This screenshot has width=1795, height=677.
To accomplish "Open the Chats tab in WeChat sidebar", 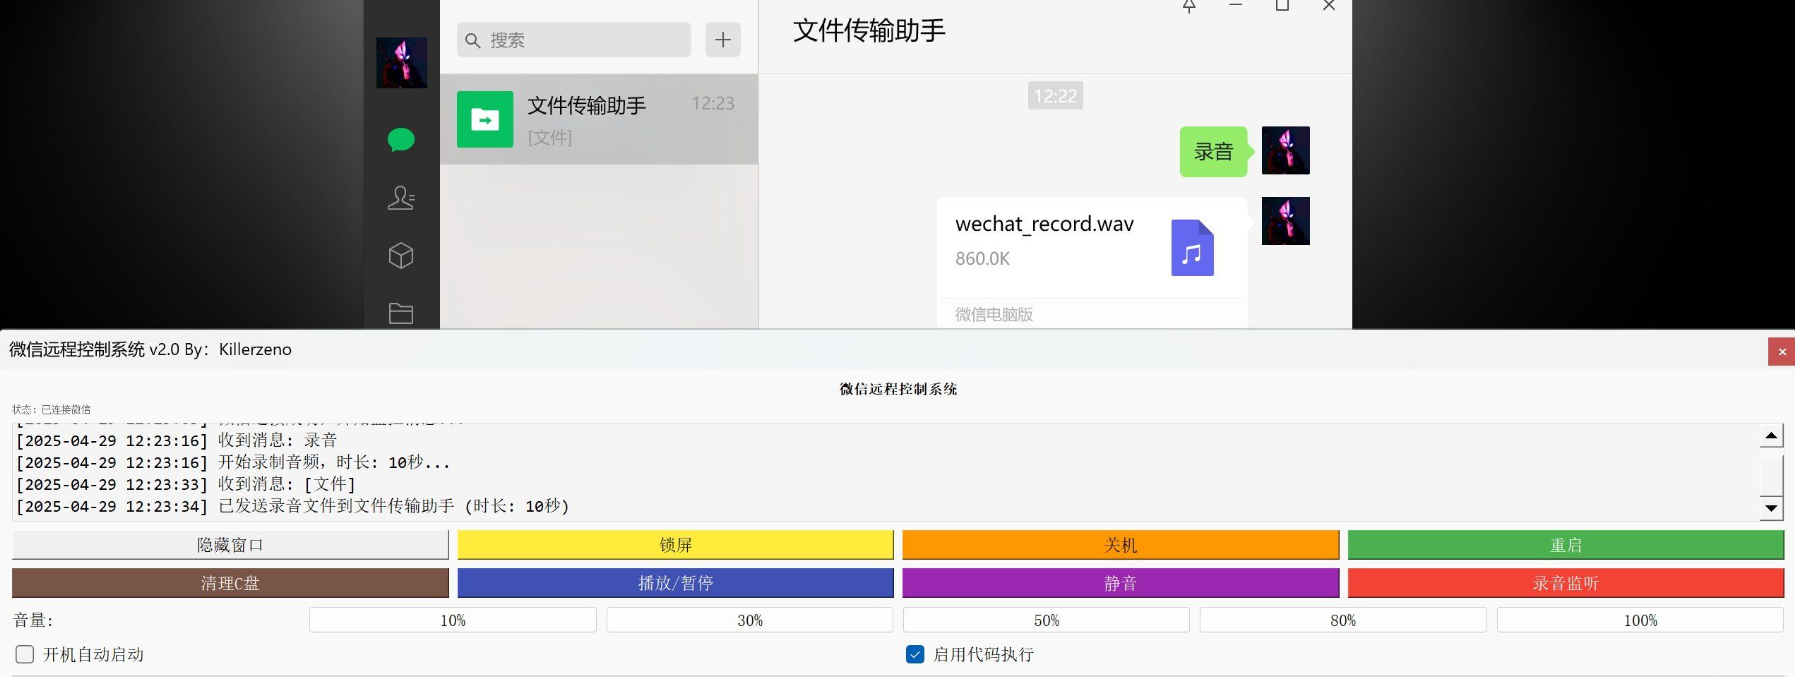I will 401,140.
